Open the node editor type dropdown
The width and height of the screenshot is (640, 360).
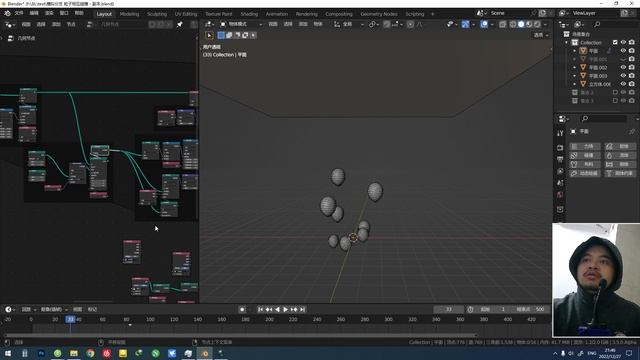(9, 24)
